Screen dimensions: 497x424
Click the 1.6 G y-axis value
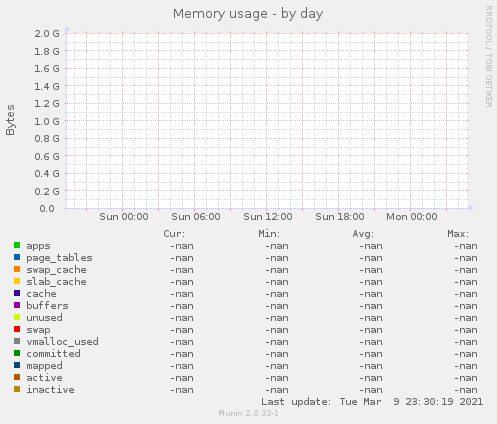tap(47, 69)
